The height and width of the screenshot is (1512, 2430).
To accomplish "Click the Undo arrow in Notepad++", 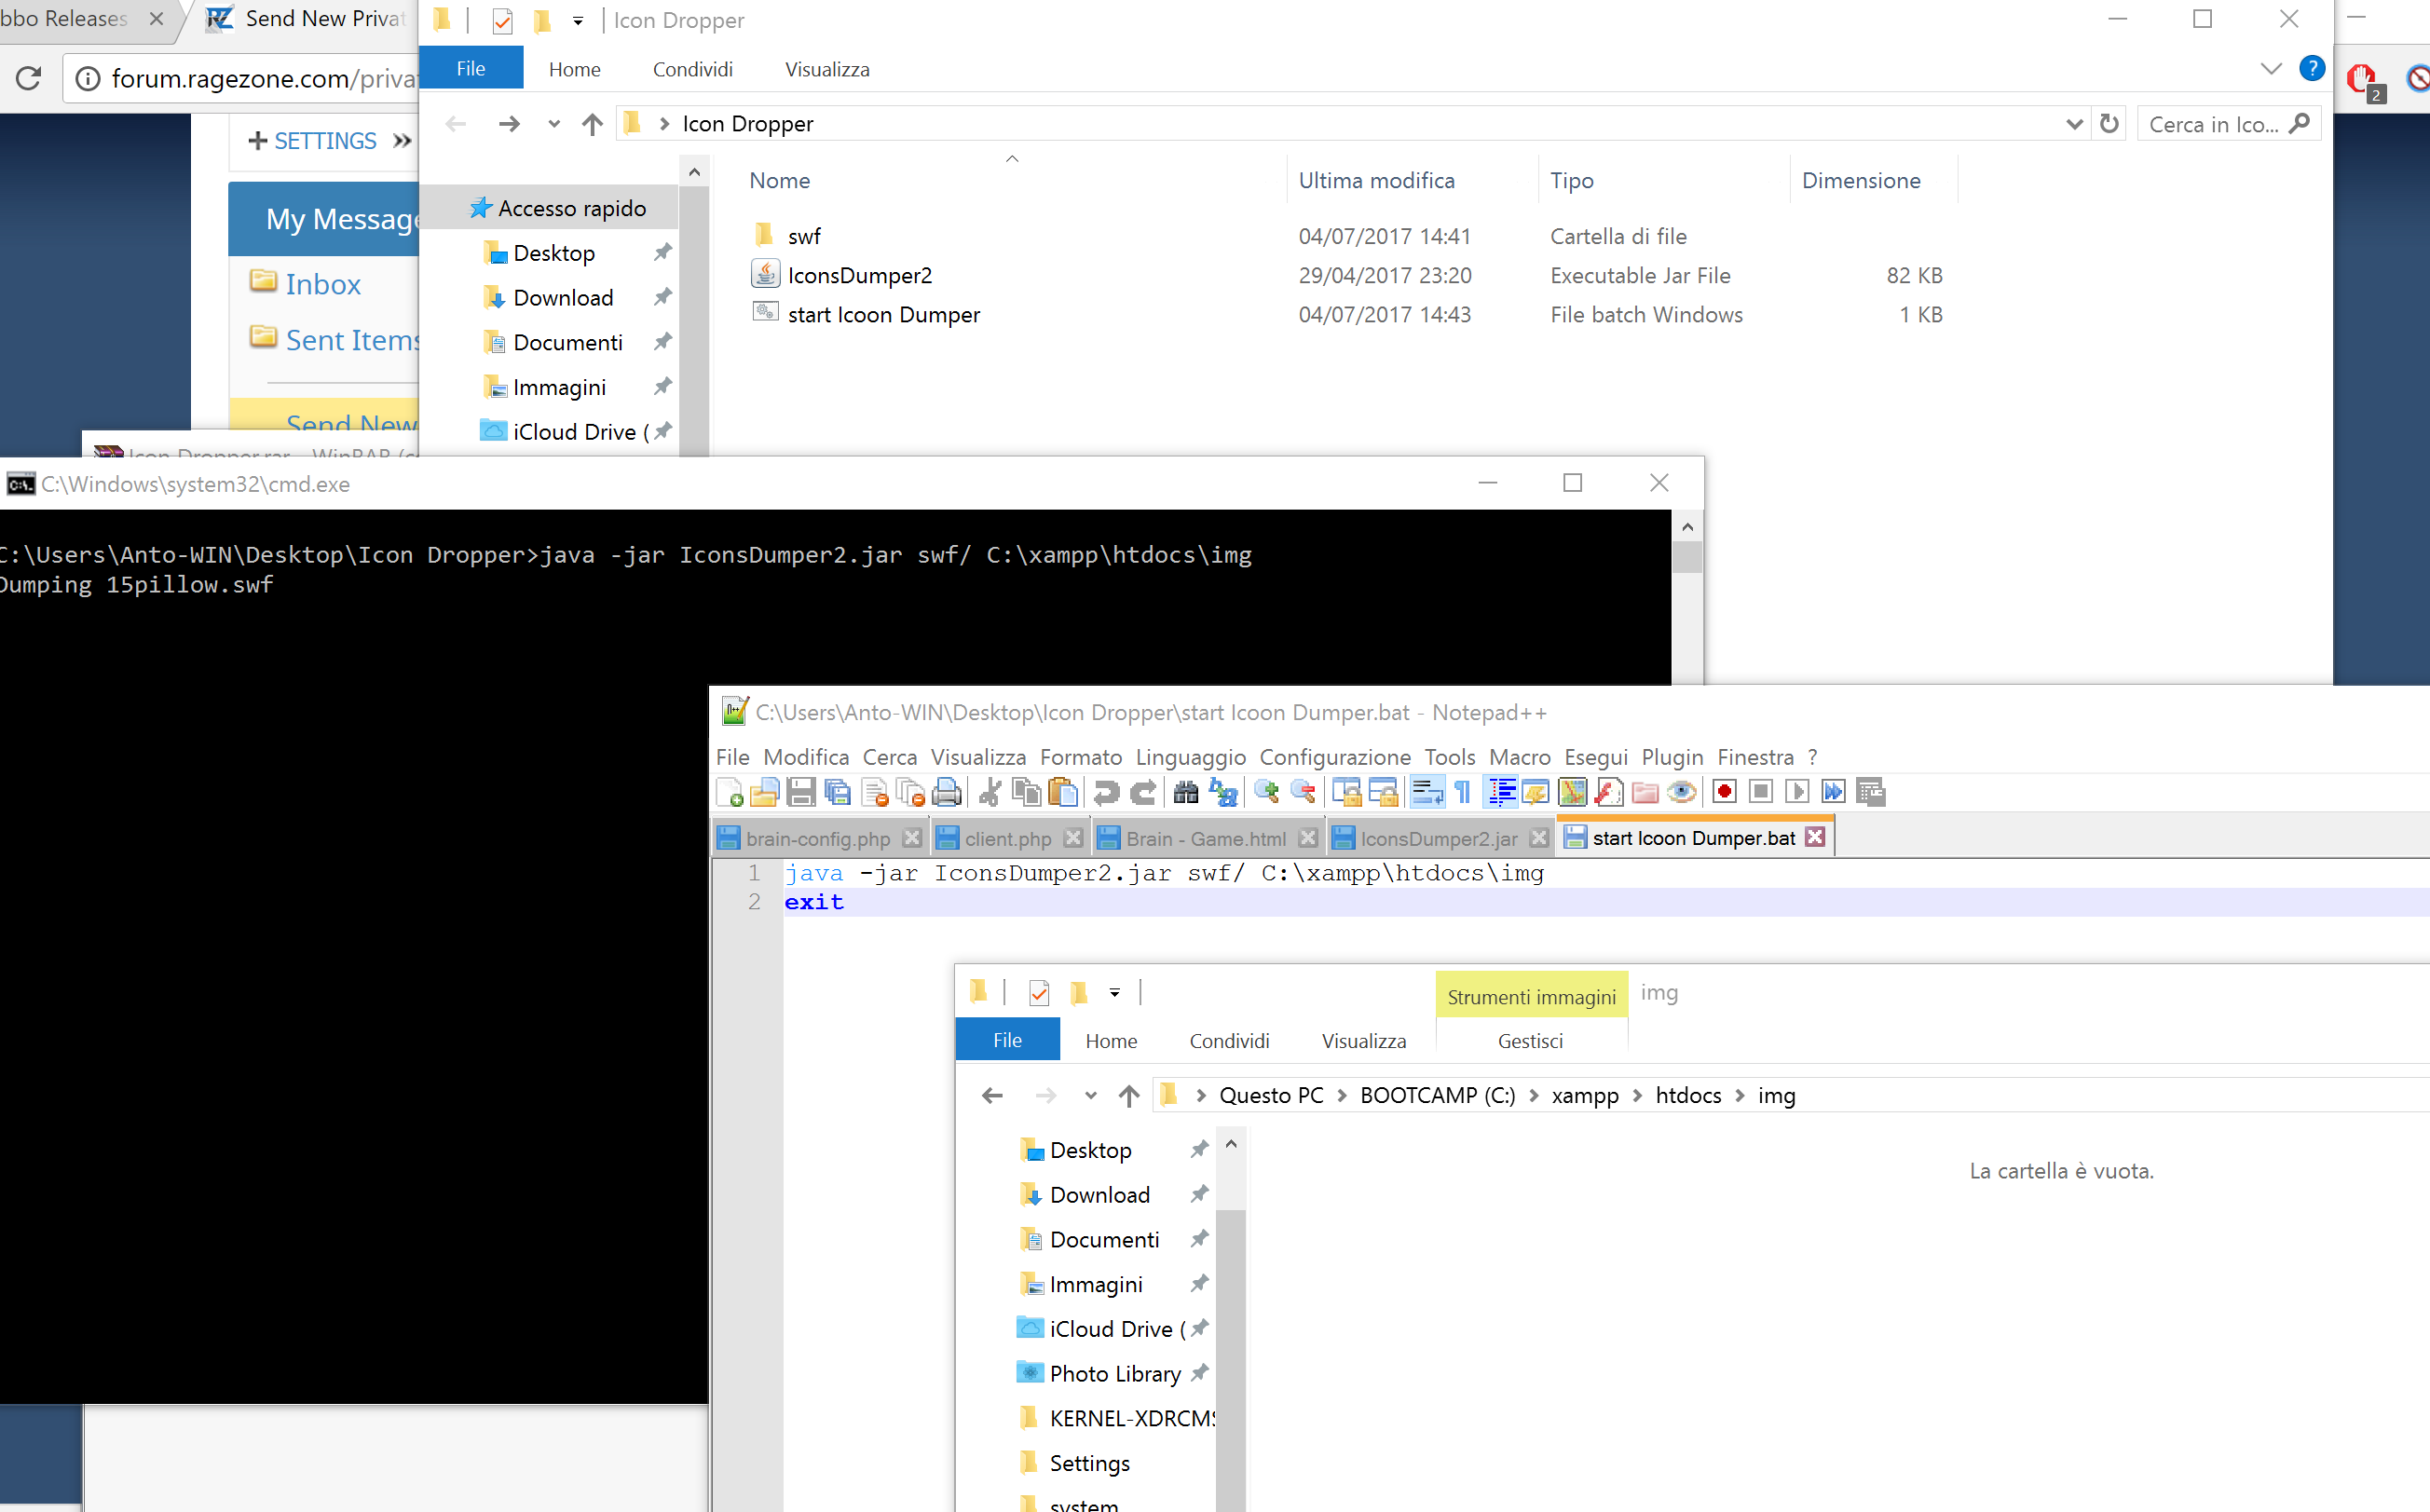I will coord(1106,792).
